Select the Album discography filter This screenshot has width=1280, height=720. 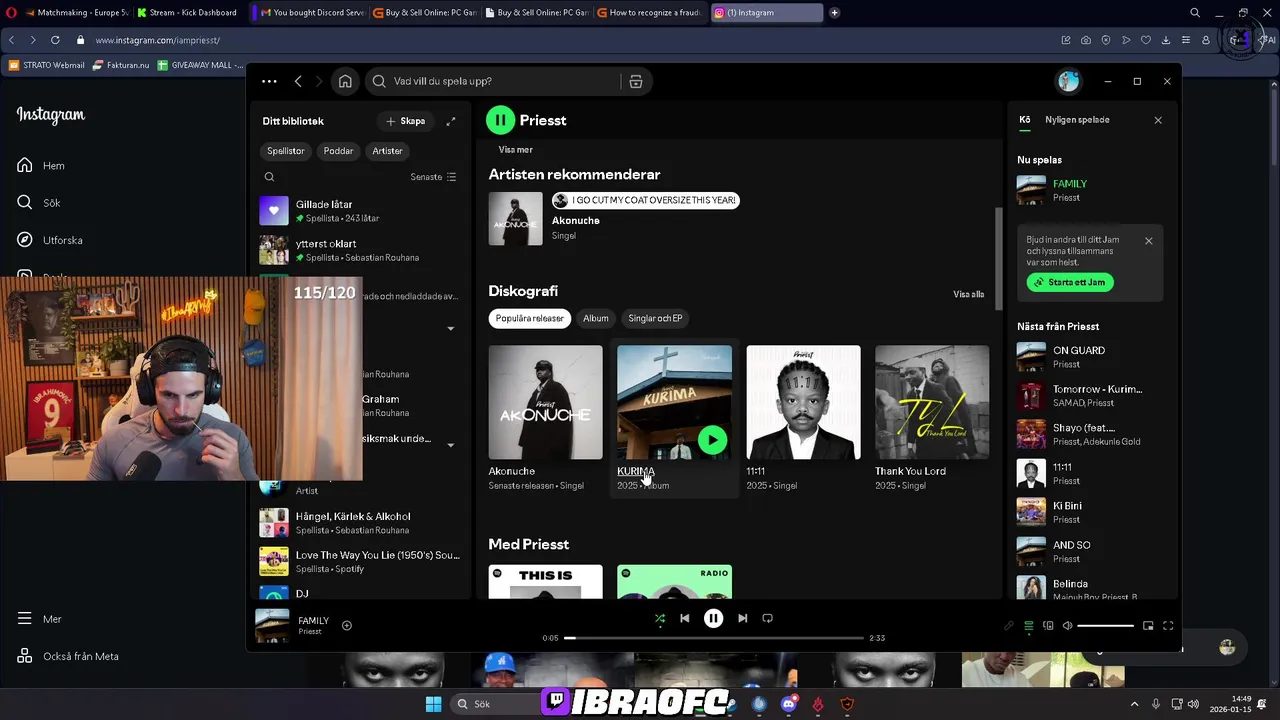[x=596, y=318]
